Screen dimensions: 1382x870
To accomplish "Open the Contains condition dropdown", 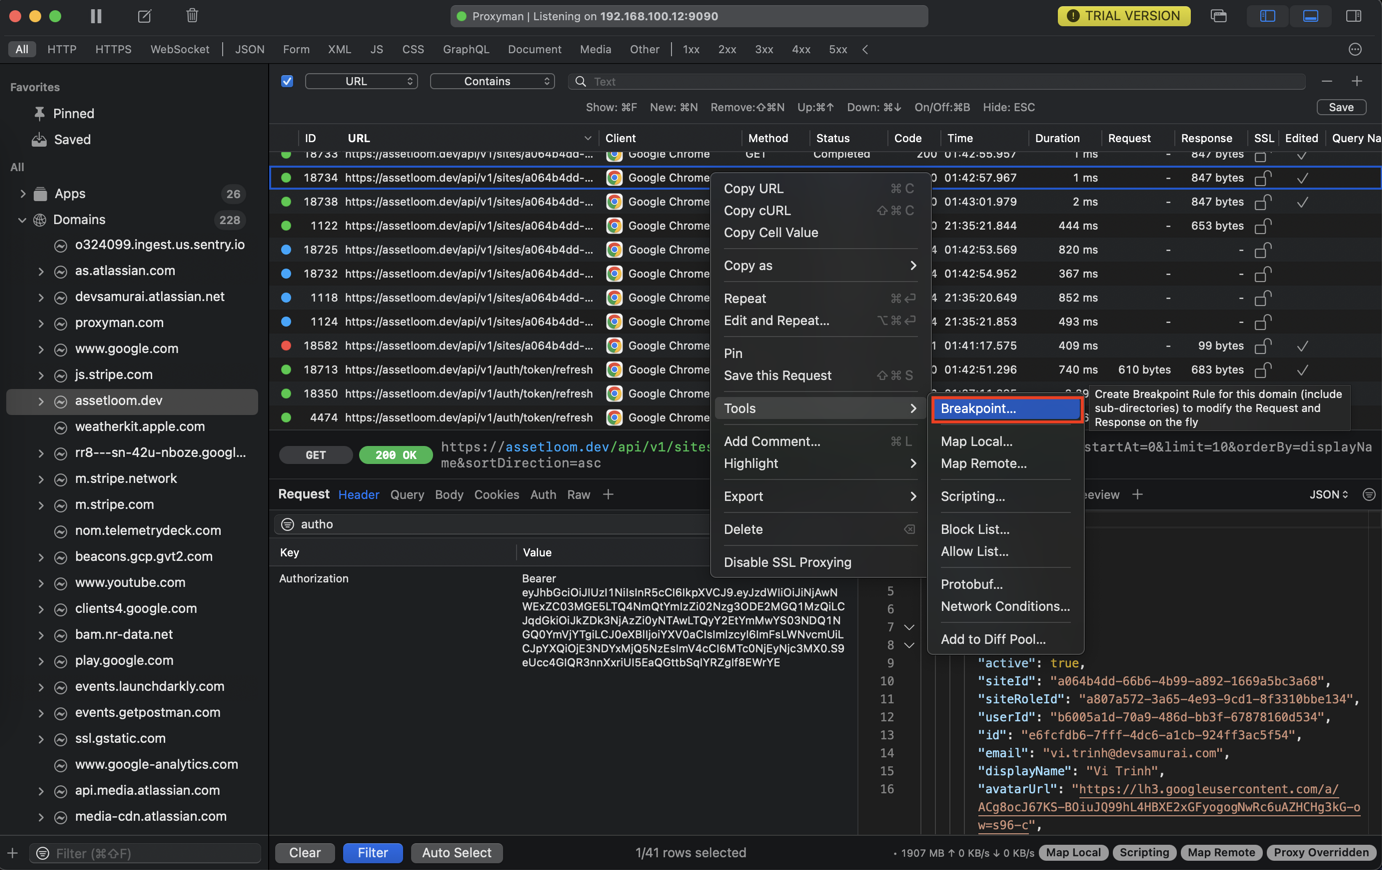I will coord(492,81).
